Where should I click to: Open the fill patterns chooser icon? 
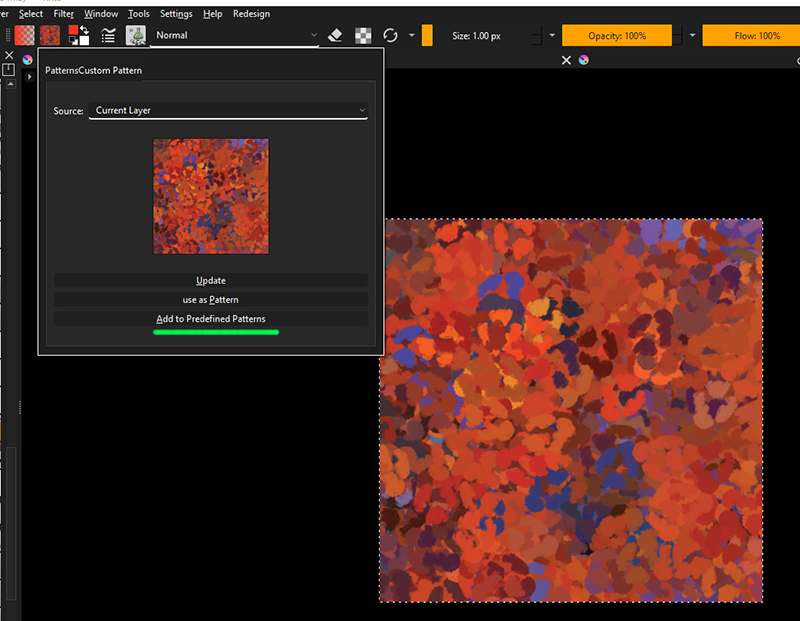50,35
